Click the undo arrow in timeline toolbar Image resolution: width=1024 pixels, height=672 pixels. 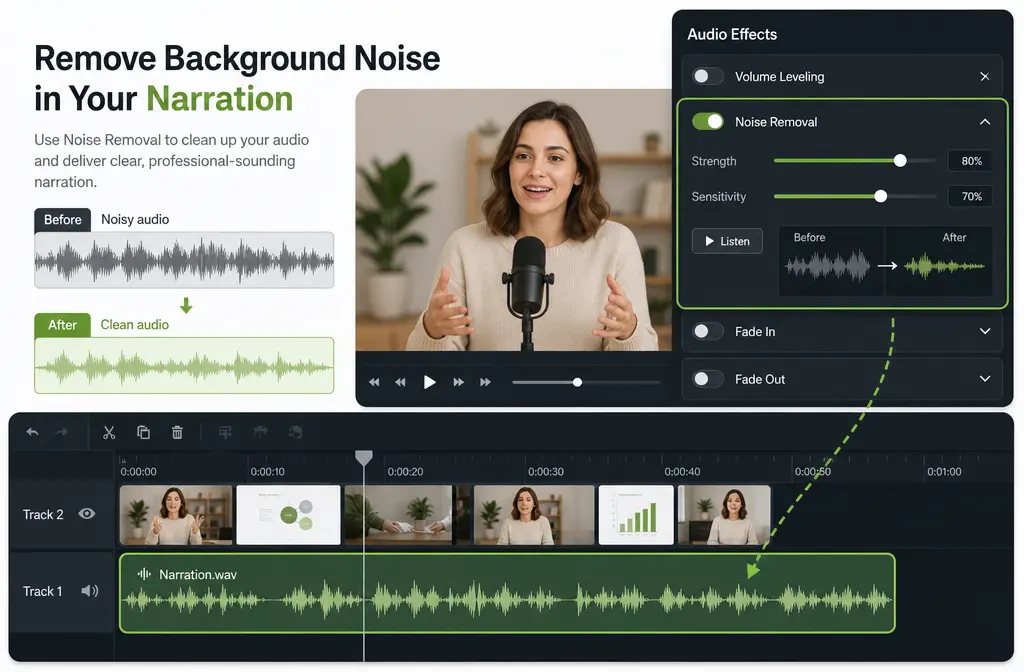coord(32,432)
